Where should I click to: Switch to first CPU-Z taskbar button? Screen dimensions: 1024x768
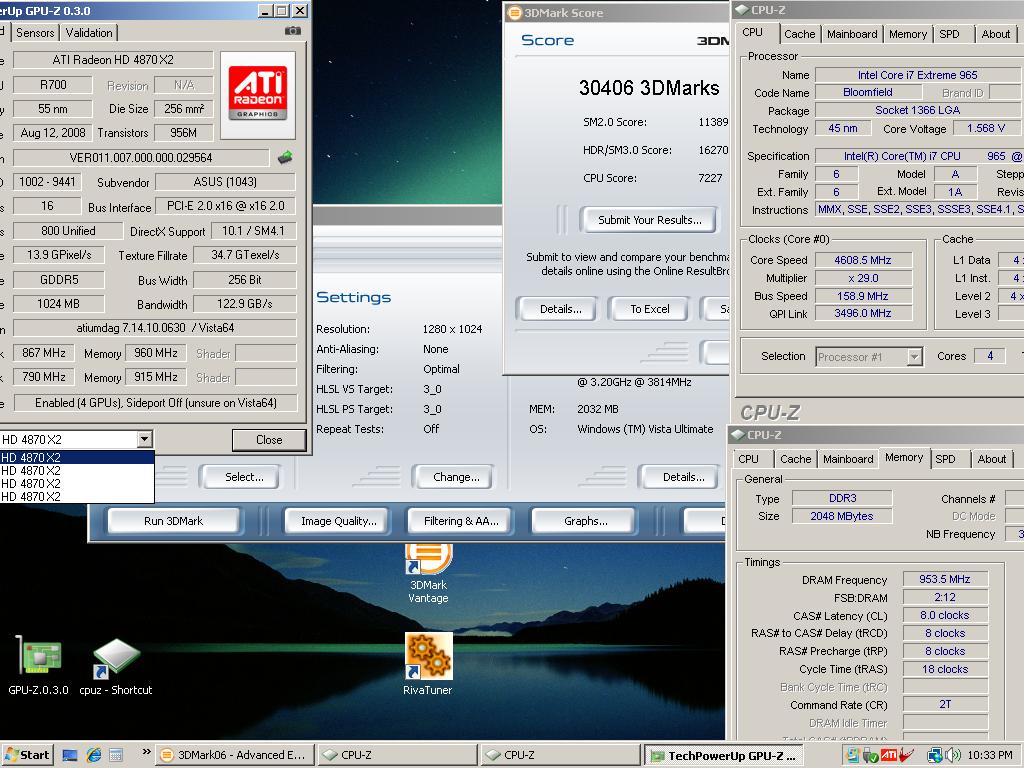pyautogui.click(x=396, y=755)
